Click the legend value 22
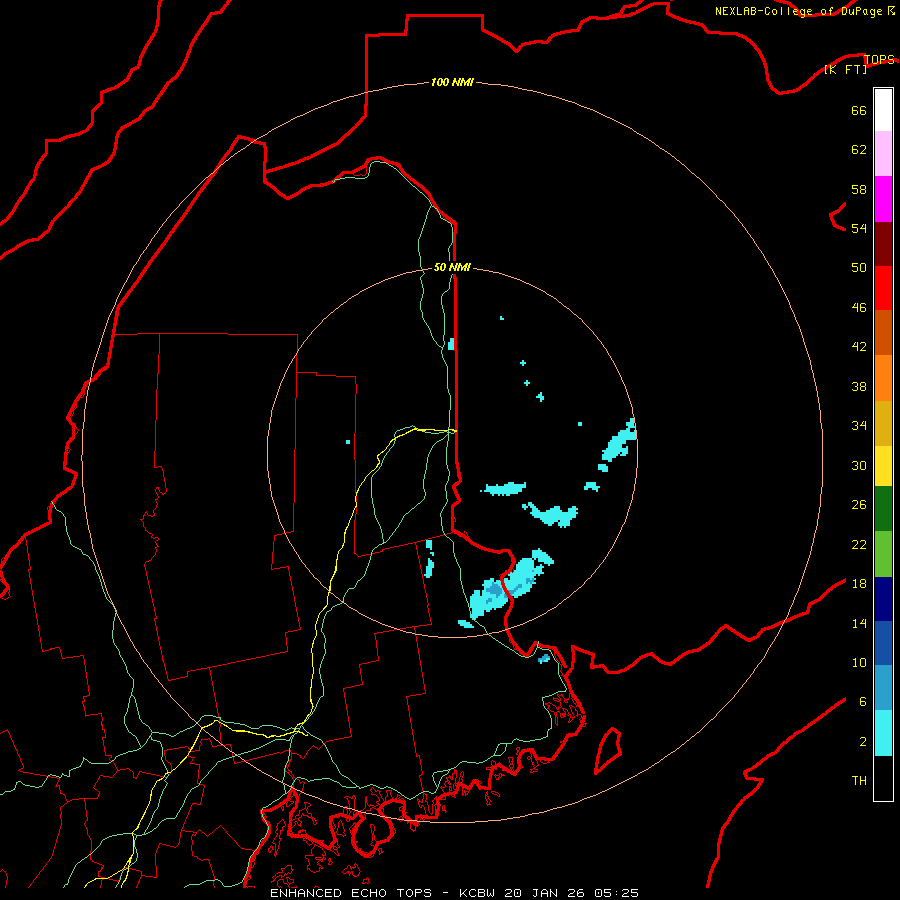Viewport: 900px width, 900px height. coord(859,544)
